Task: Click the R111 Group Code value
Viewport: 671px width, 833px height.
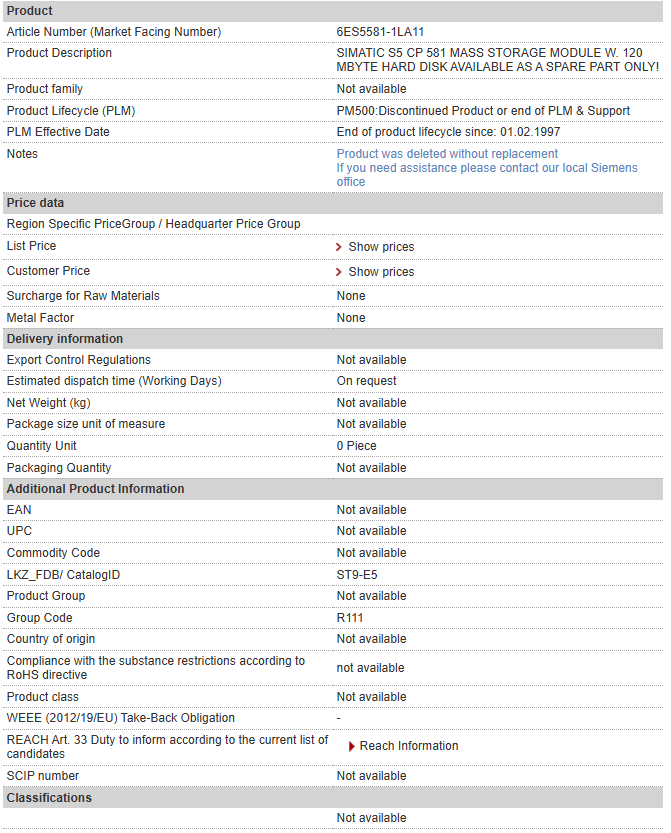Action: coord(350,618)
